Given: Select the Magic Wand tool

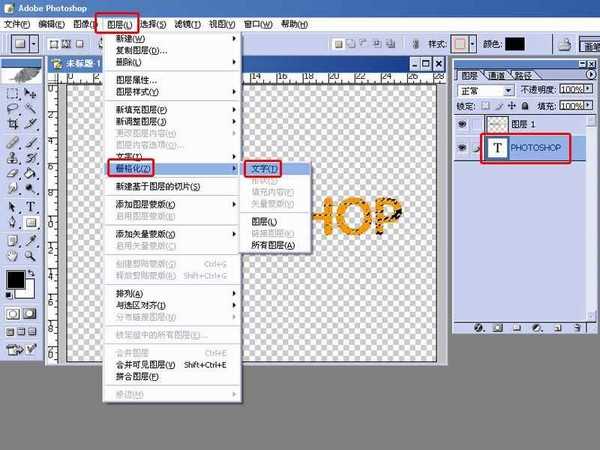Looking at the screenshot, I should (x=30, y=108).
